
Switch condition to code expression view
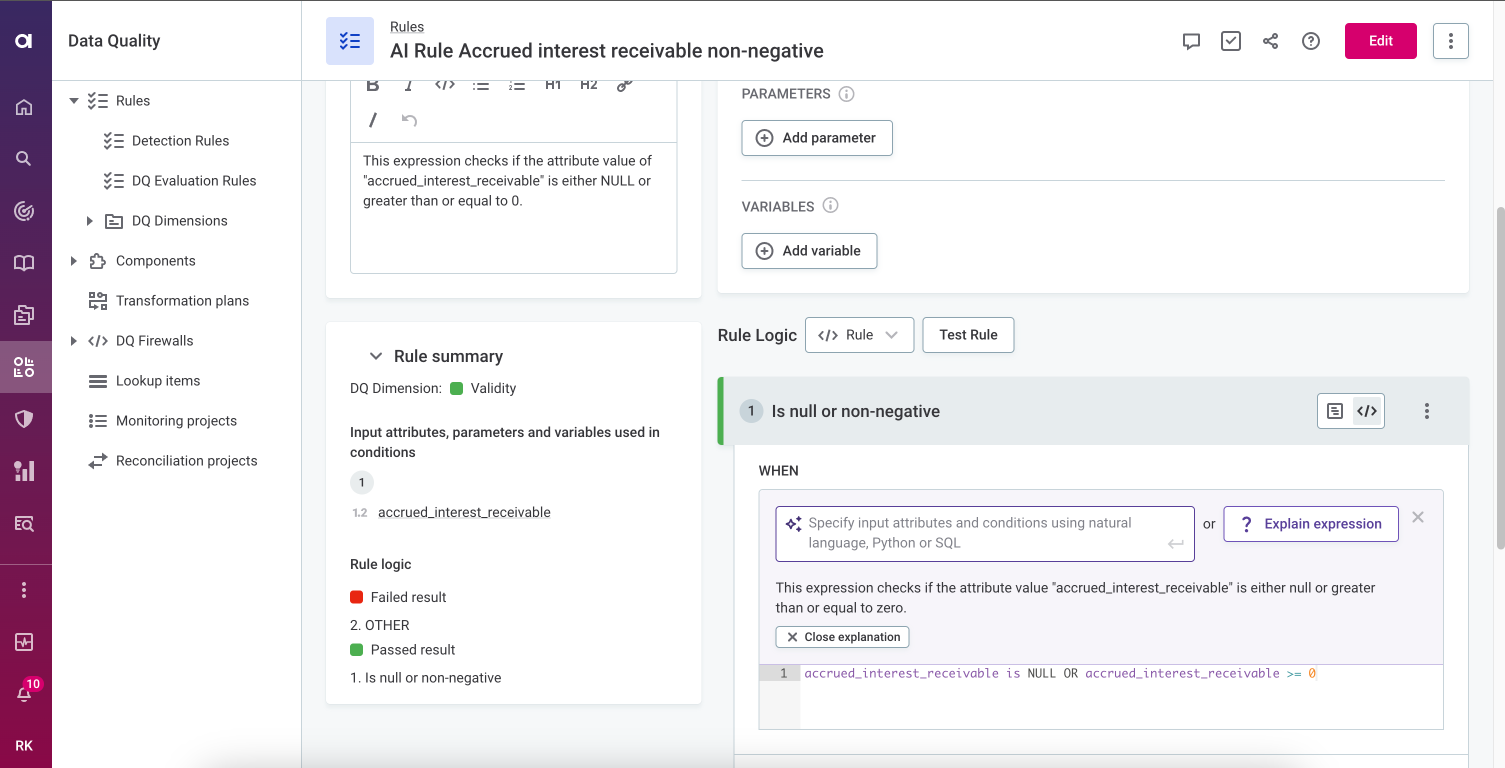click(x=1367, y=411)
